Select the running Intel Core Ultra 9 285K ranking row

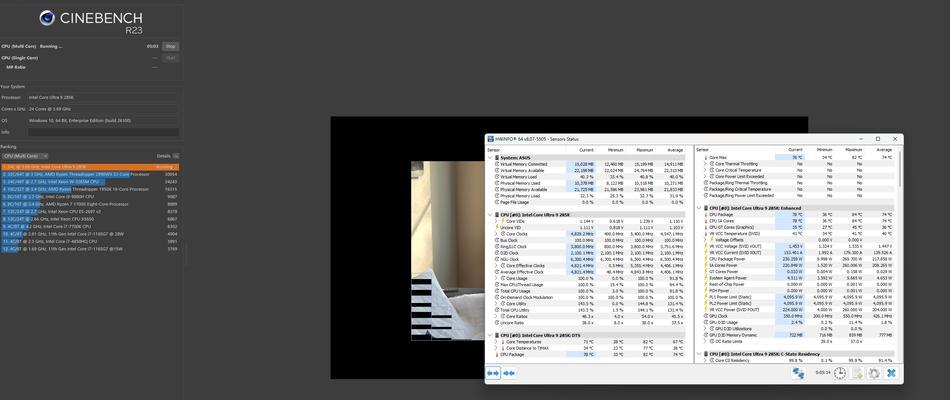90,166
